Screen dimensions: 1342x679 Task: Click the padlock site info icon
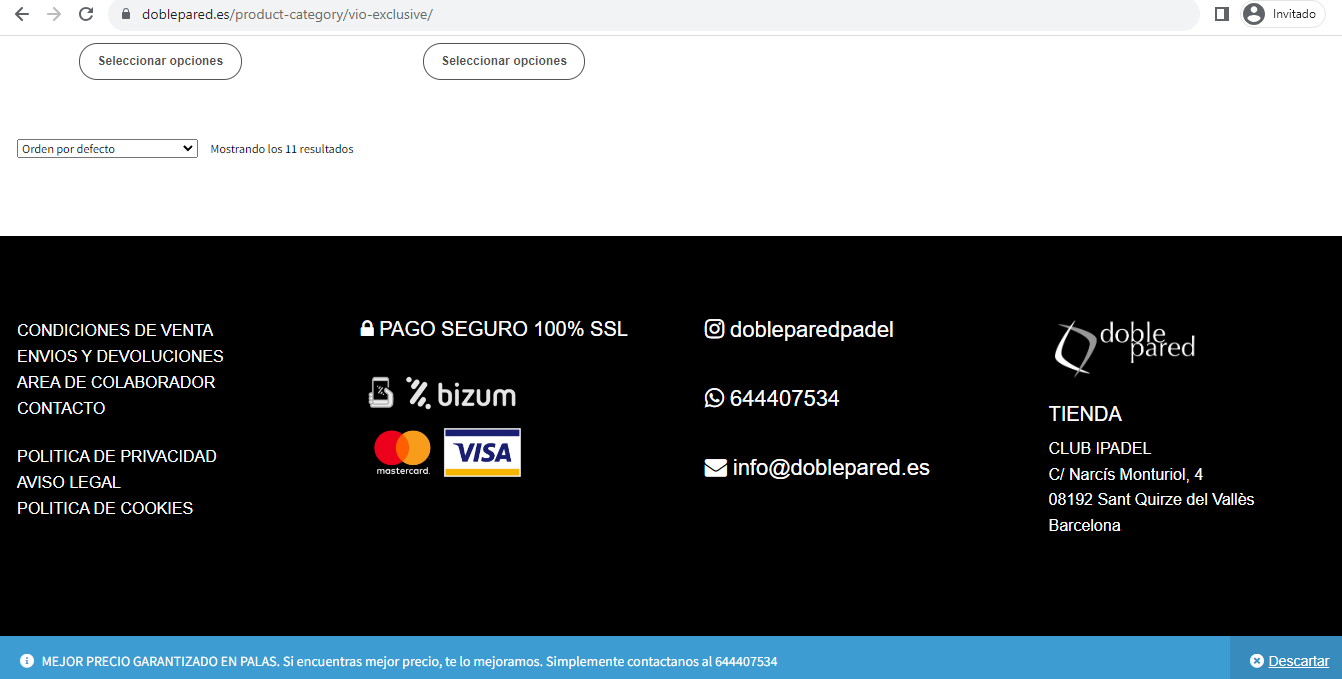[126, 14]
